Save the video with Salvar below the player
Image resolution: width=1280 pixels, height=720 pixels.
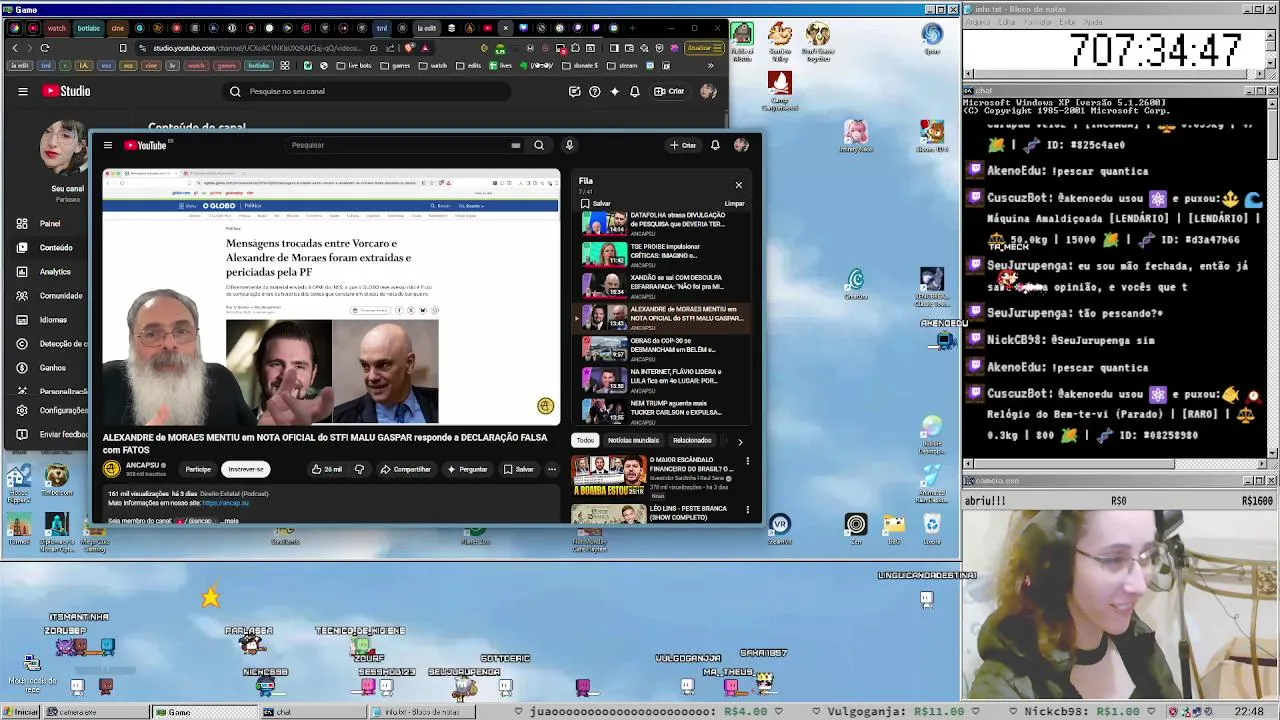pyautogui.click(x=519, y=469)
